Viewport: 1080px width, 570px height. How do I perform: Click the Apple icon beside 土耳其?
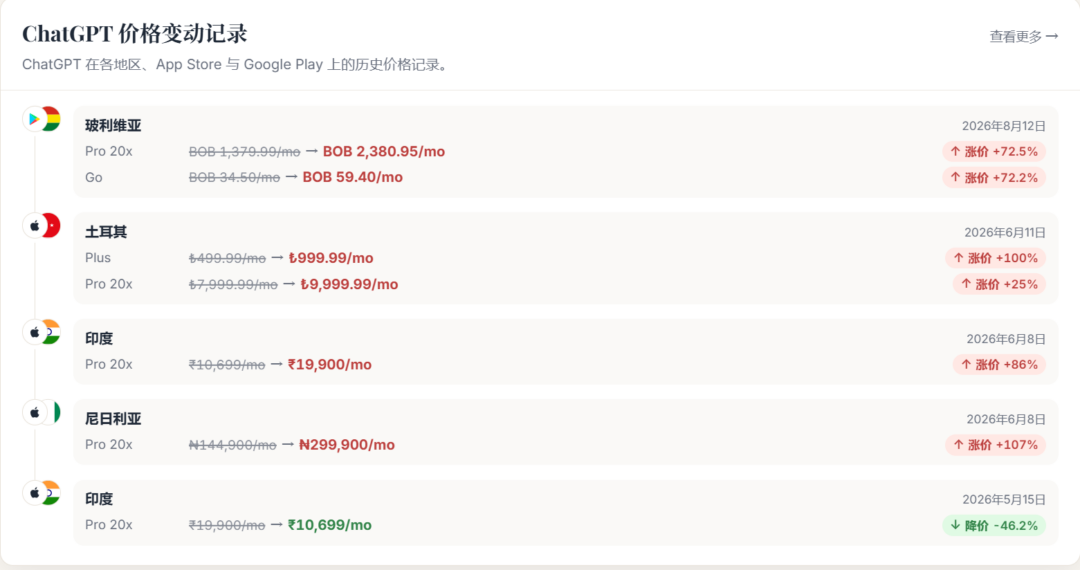tap(34, 226)
